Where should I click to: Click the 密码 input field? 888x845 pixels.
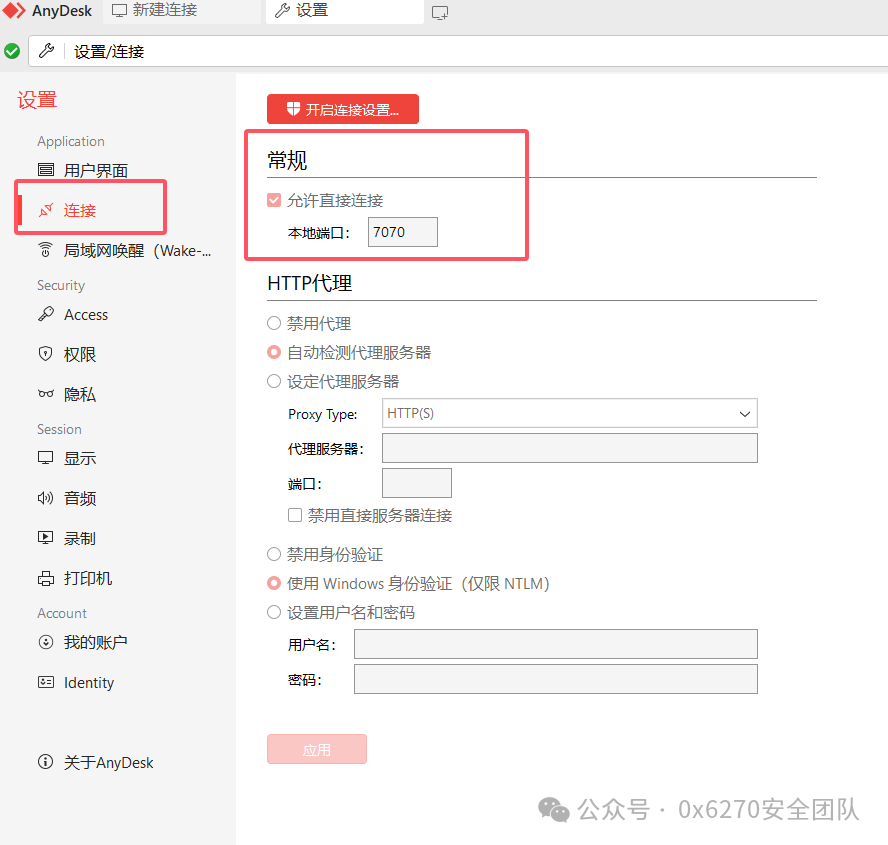pyautogui.click(x=556, y=679)
